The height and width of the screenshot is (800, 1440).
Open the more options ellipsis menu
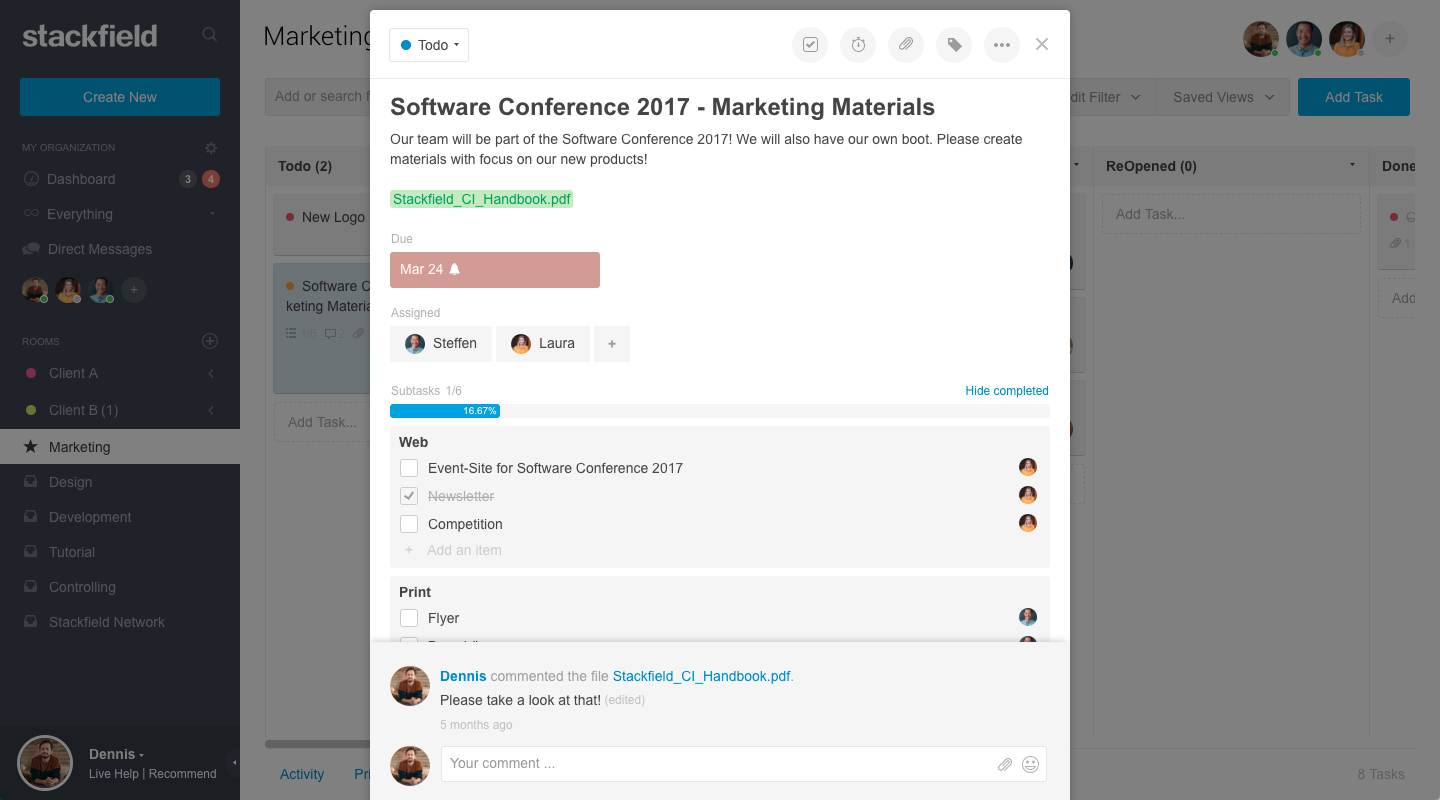(x=1002, y=45)
